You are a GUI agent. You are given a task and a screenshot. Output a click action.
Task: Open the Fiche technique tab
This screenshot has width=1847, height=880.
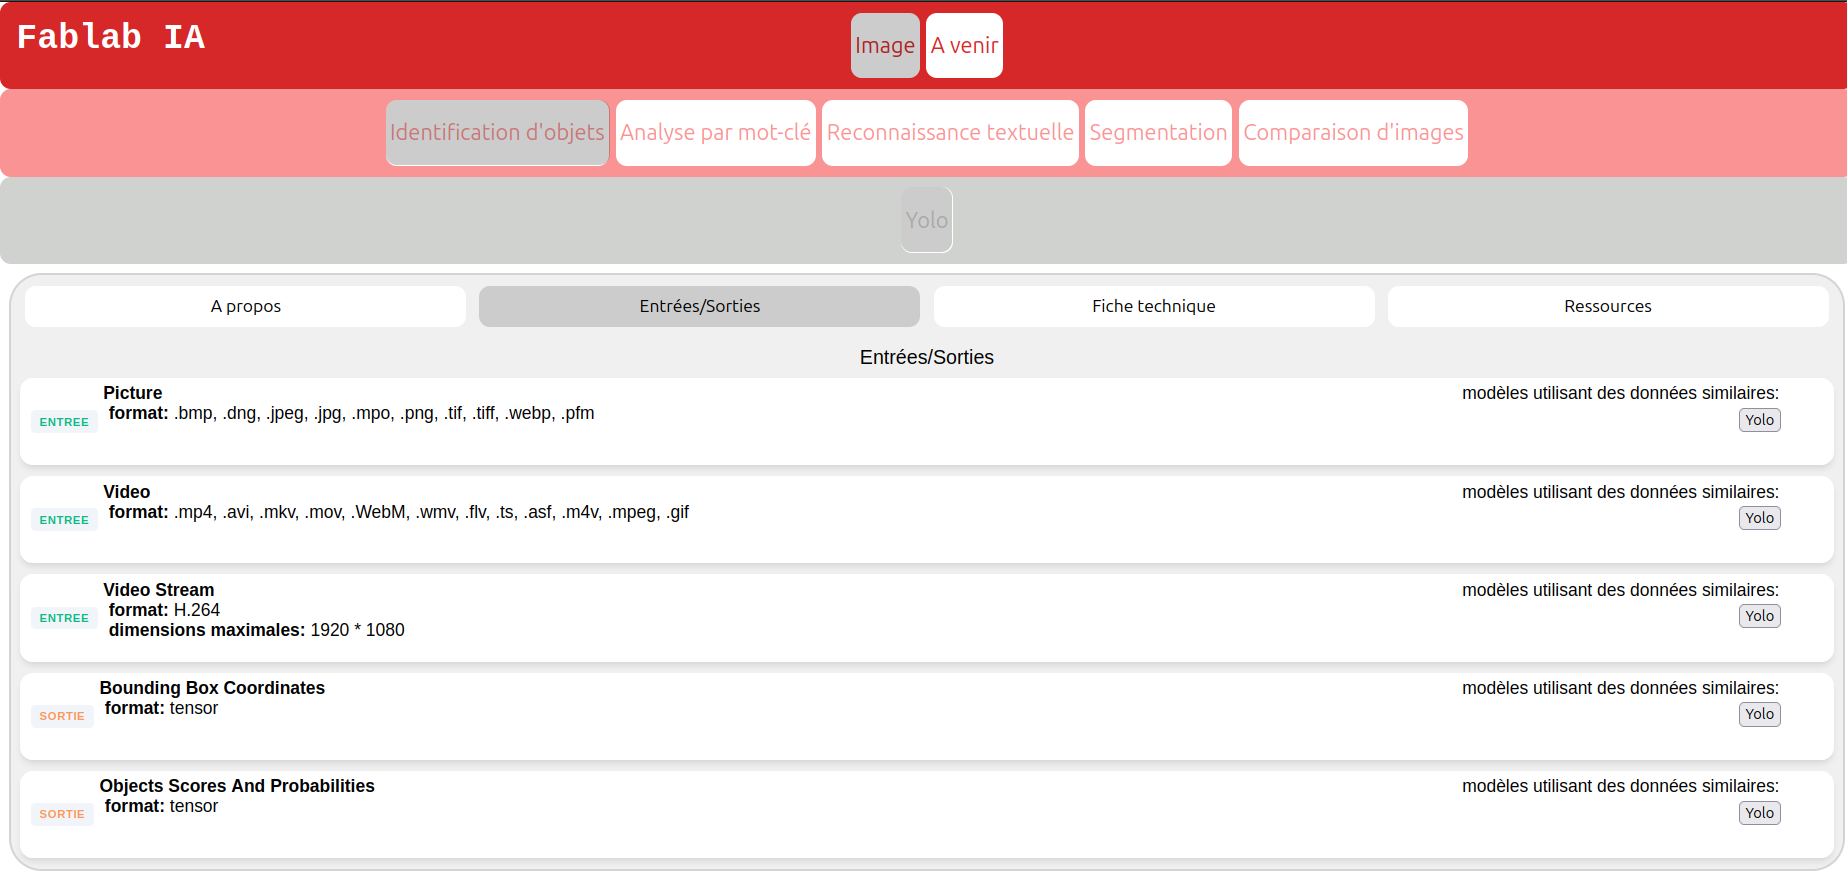tap(1154, 306)
